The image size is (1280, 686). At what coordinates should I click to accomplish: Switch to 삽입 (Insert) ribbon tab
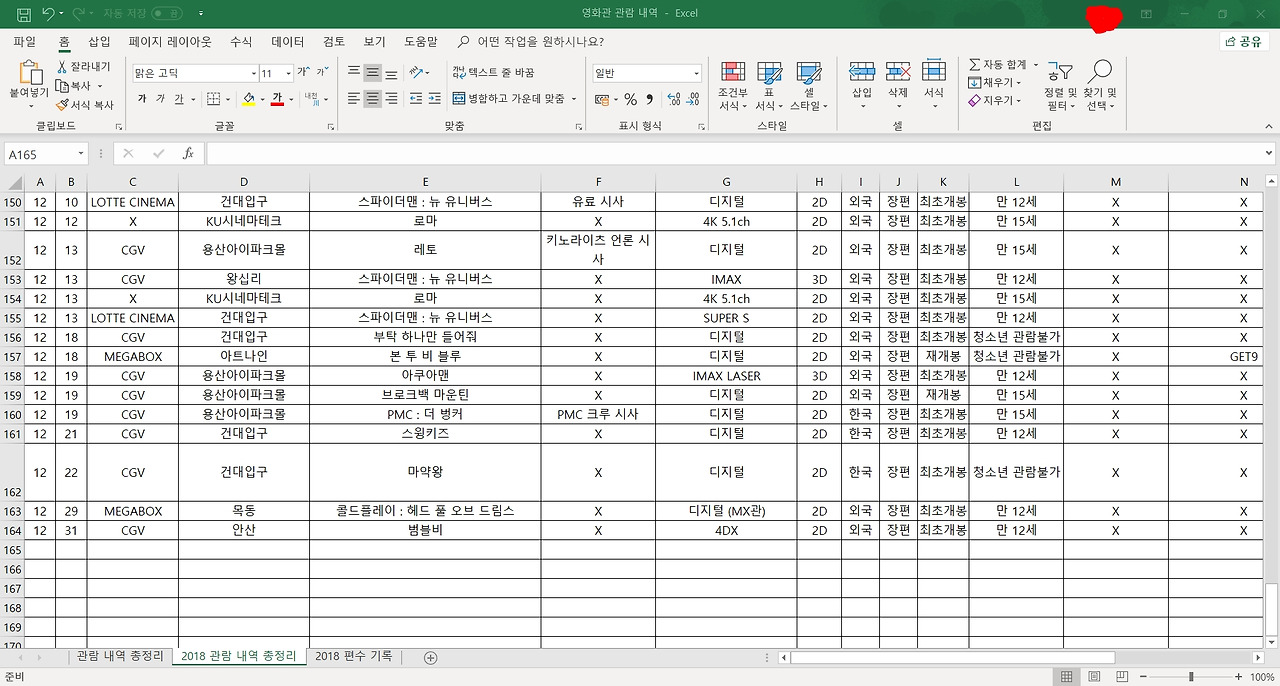pos(100,42)
